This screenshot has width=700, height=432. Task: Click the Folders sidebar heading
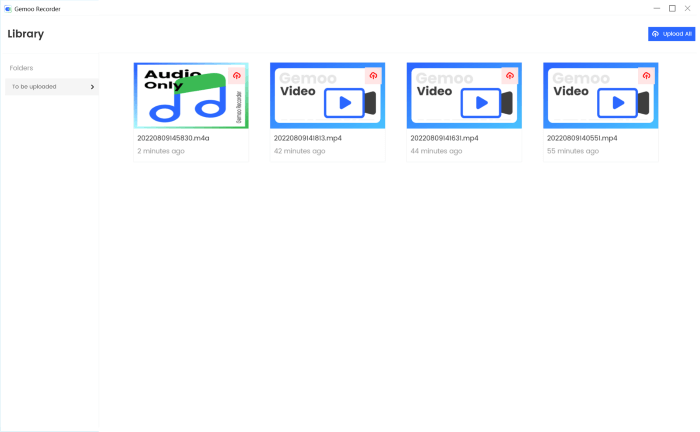click(x=21, y=68)
